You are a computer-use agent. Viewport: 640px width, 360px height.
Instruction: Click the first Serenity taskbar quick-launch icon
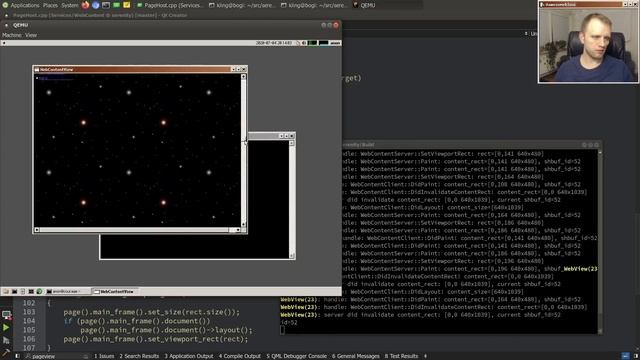(x=6, y=291)
